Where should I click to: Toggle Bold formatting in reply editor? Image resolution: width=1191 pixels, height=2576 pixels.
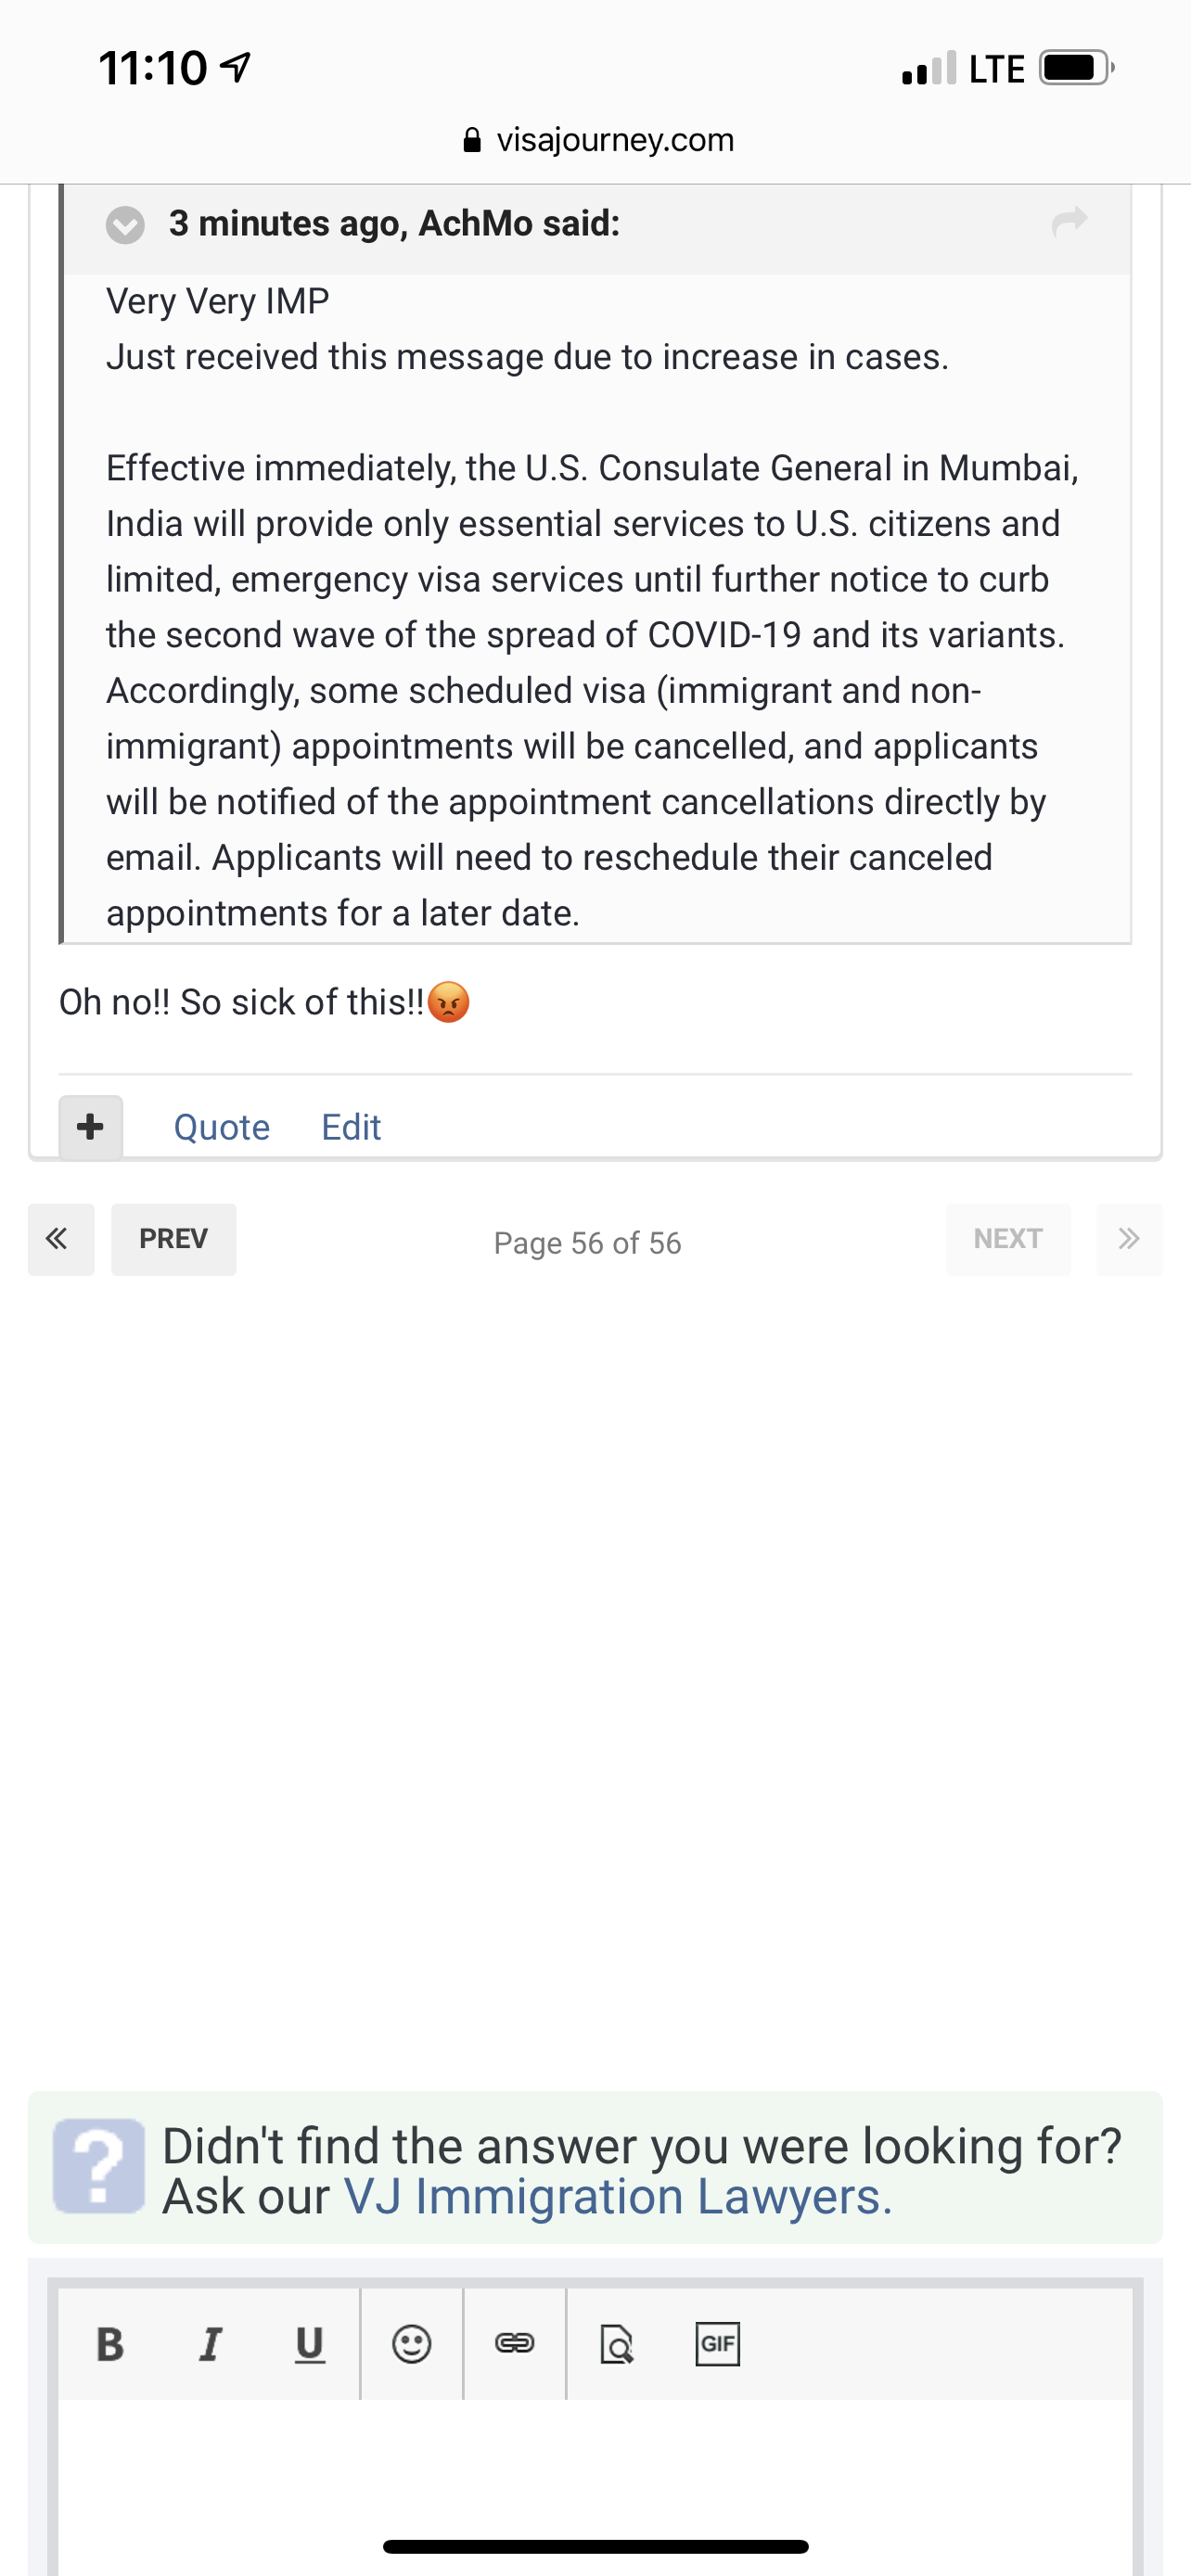coord(110,2344)
